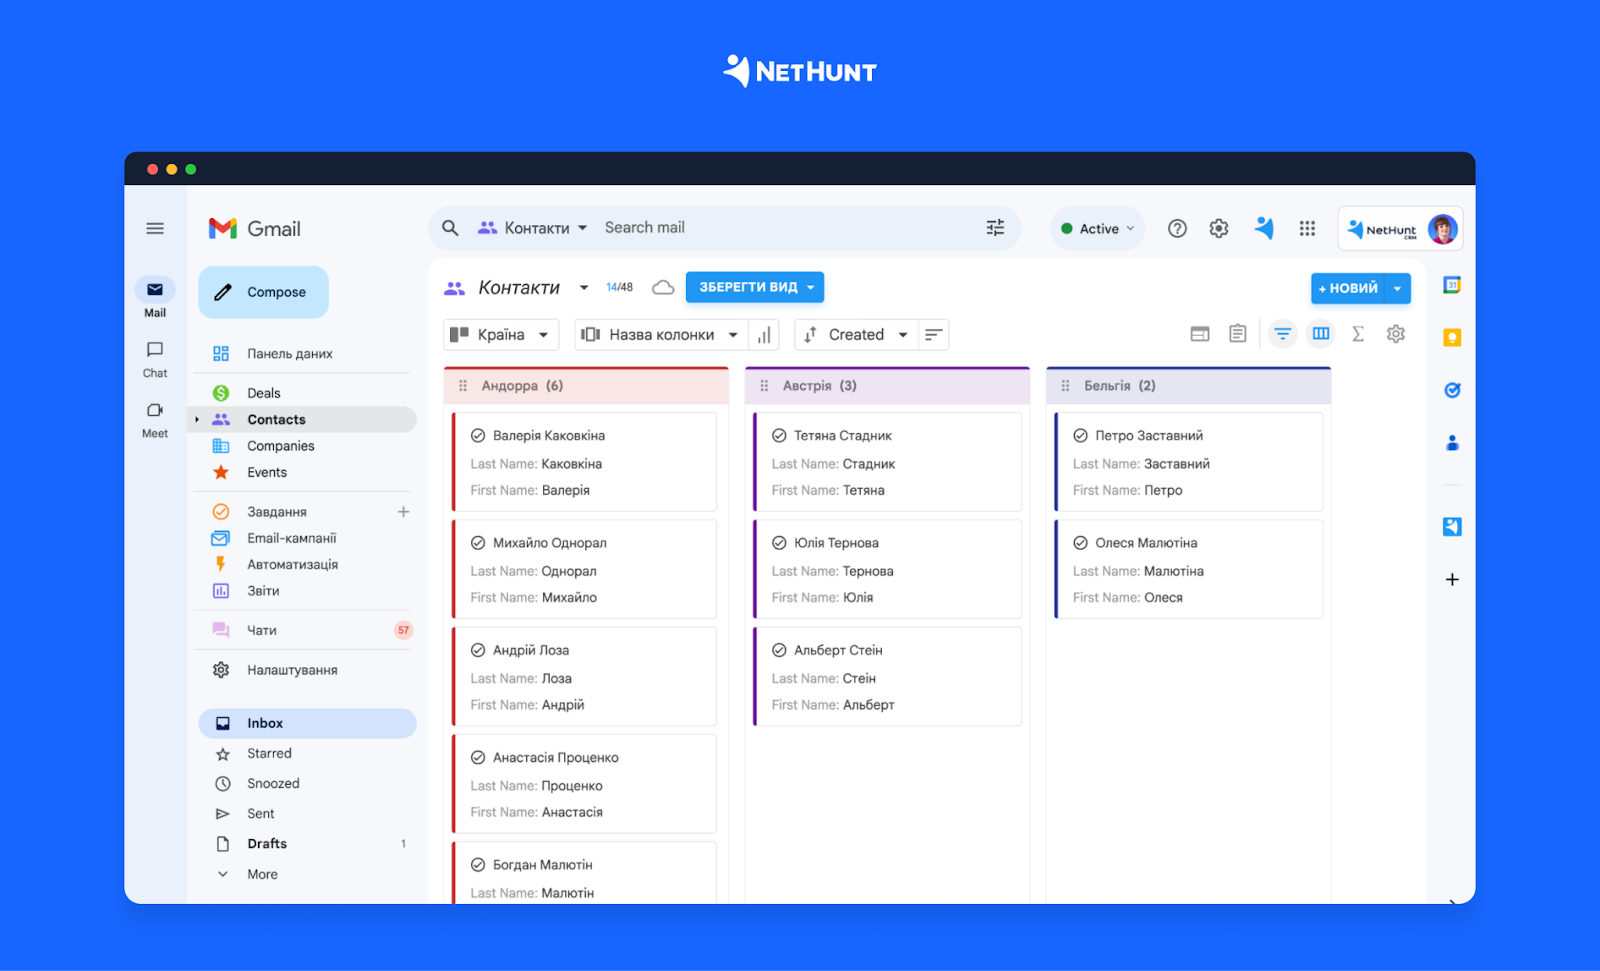Toggle sort order icon next to Created
This screenshot has width=1600, height=971.
tap(933, 335)
